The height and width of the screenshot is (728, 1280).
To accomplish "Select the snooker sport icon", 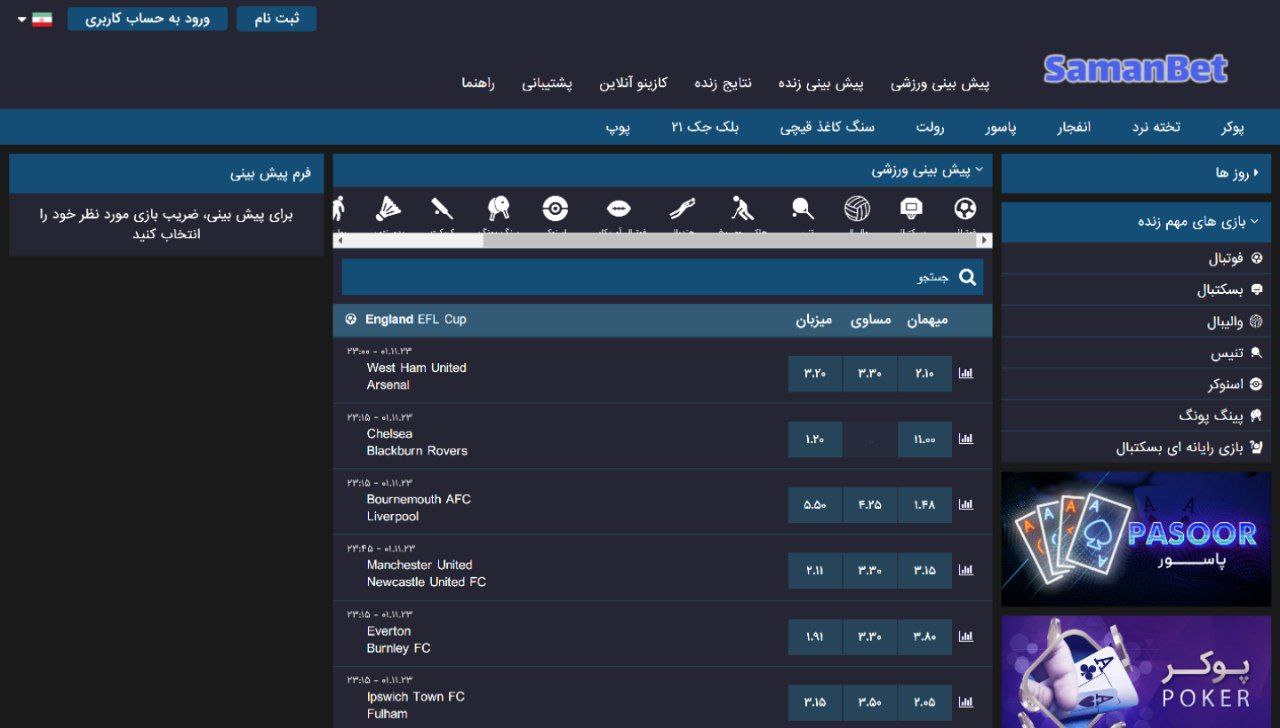I will click(553, 208).
